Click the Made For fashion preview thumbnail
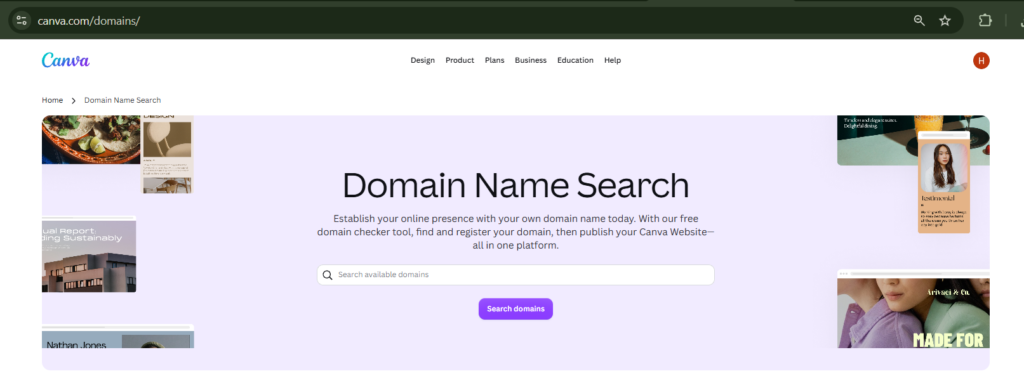The width and height of the screenshot is (1024, 390). (913, 309)
